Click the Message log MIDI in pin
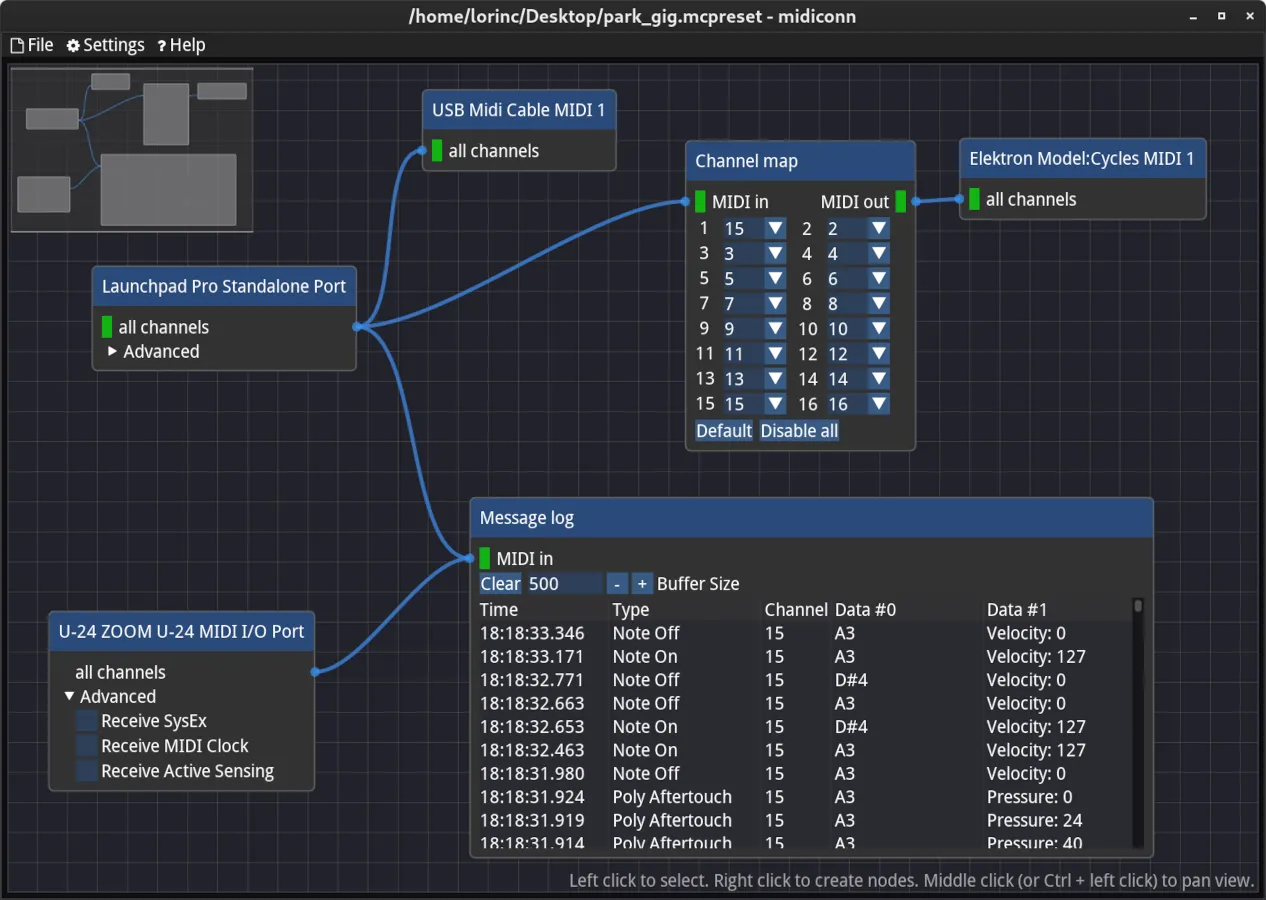1266x900 pixels. 471,558
